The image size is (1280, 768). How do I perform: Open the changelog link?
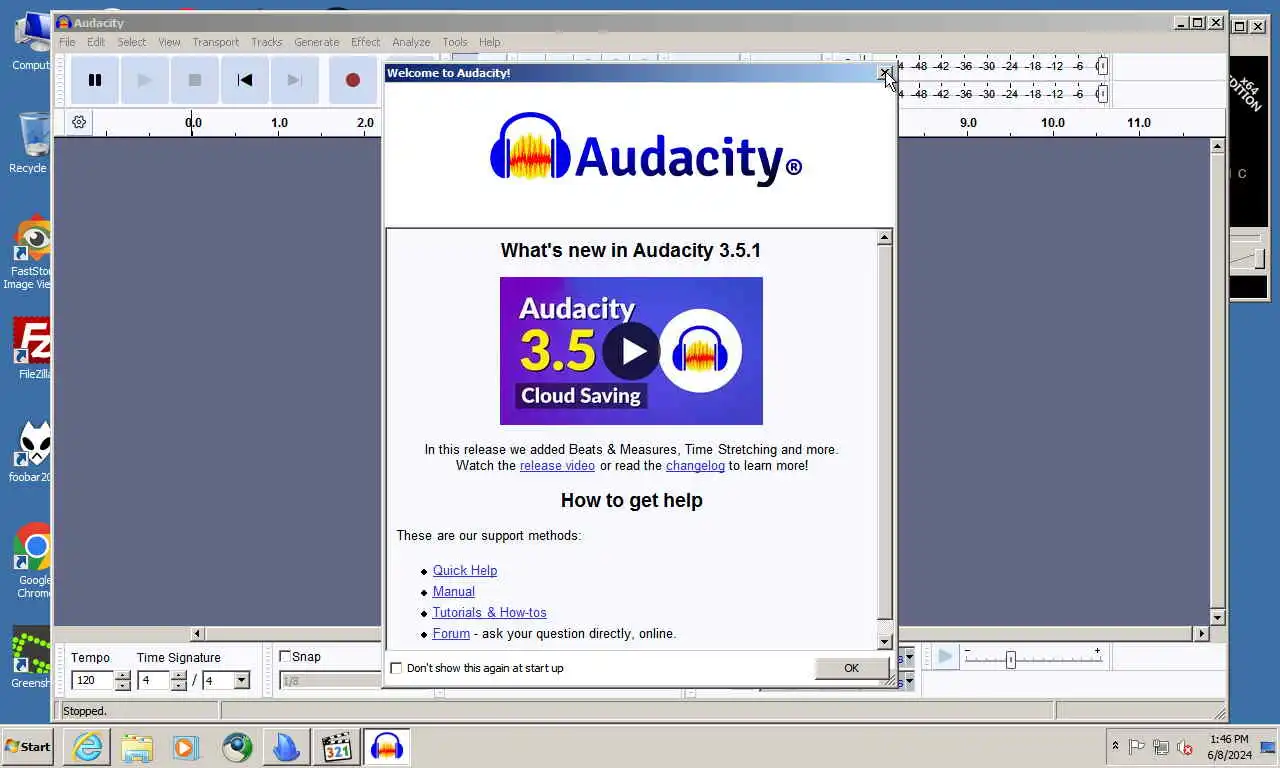(695, 465)
